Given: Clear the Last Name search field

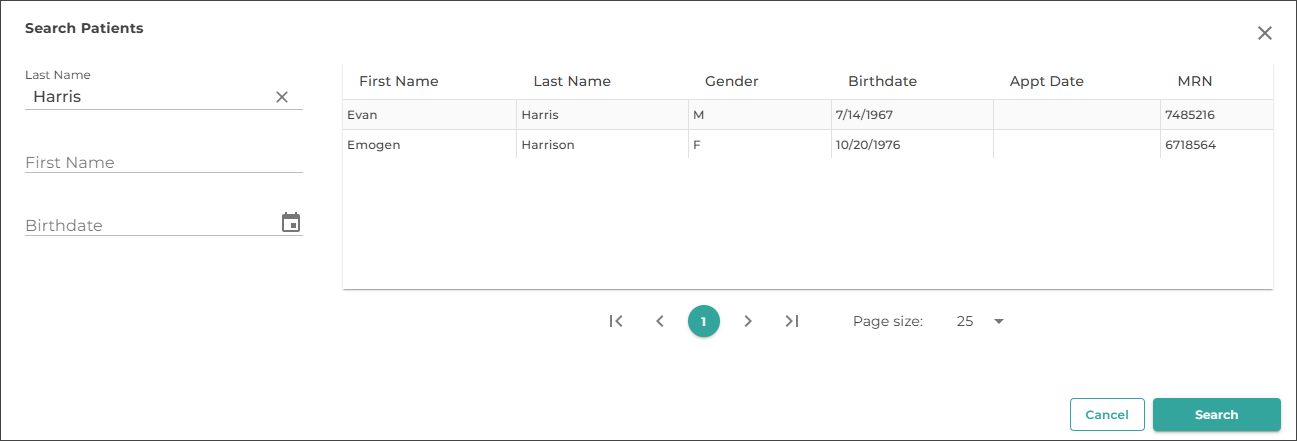Looking at the screenshot, I should coord(282,97).
